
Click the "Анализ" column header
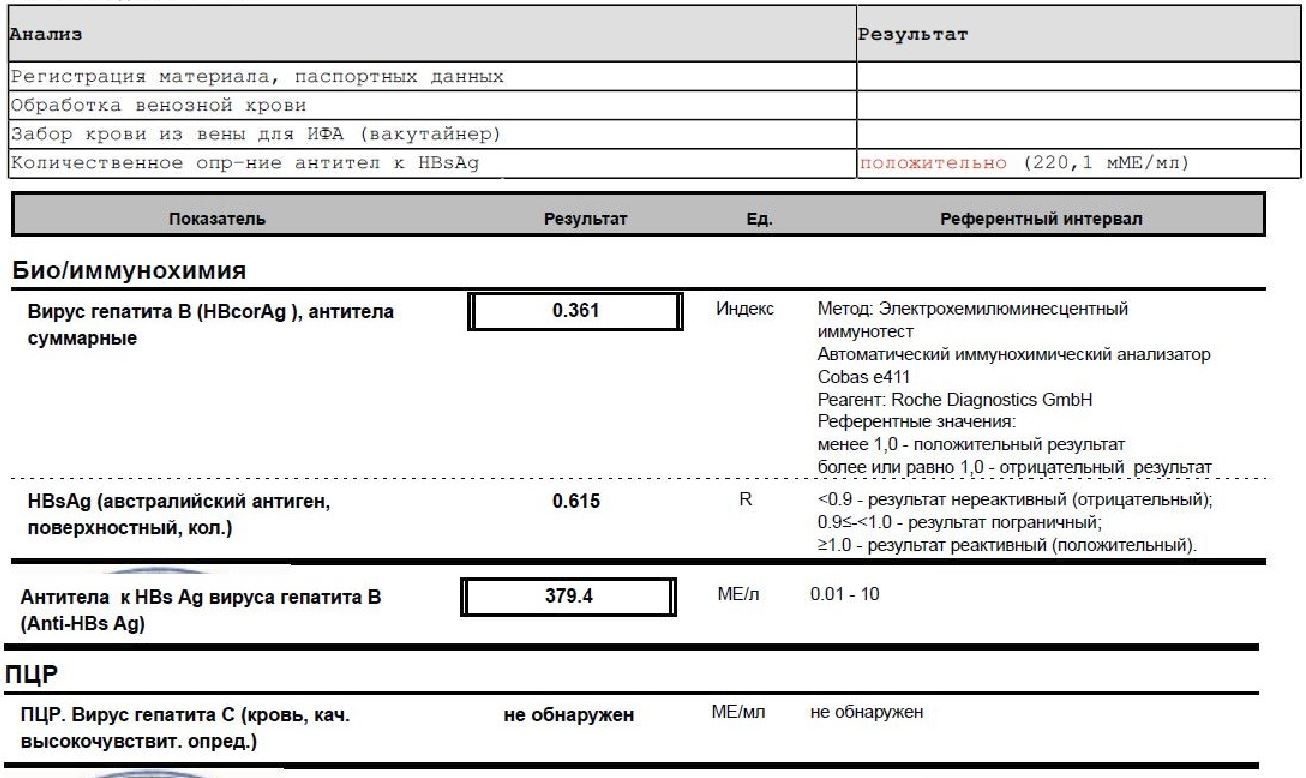point(46,35)
